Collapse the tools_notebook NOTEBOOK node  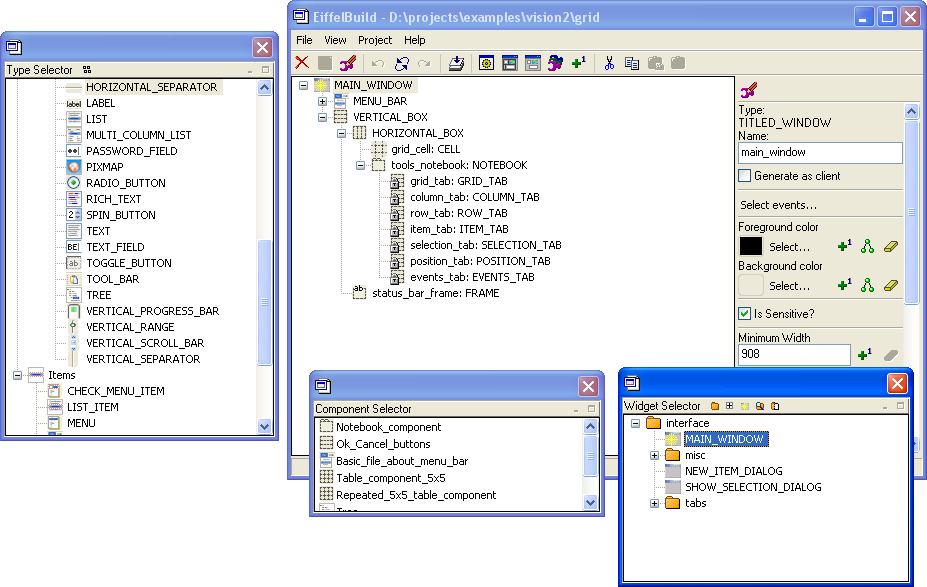pos(361,165)
